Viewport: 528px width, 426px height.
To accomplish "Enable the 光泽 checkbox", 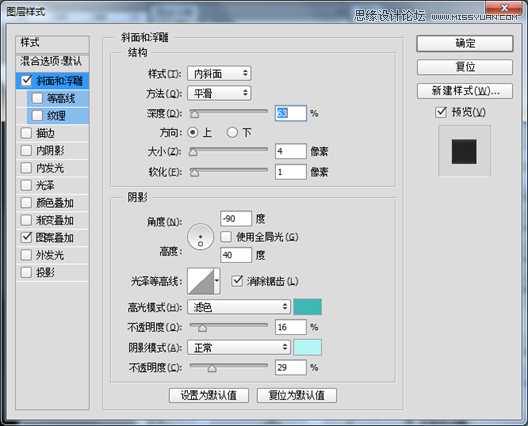I will 26,185.
